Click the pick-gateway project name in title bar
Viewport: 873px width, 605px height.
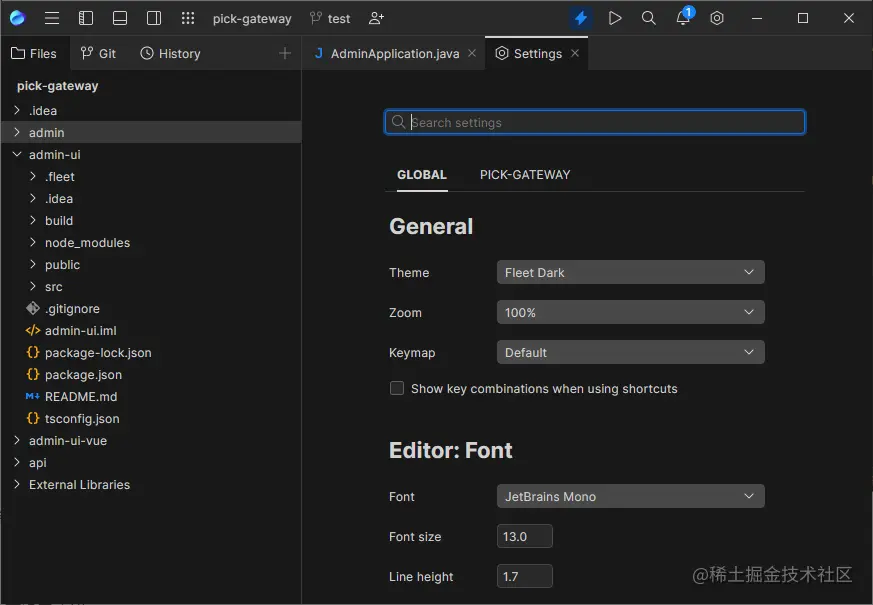(252, 19)
